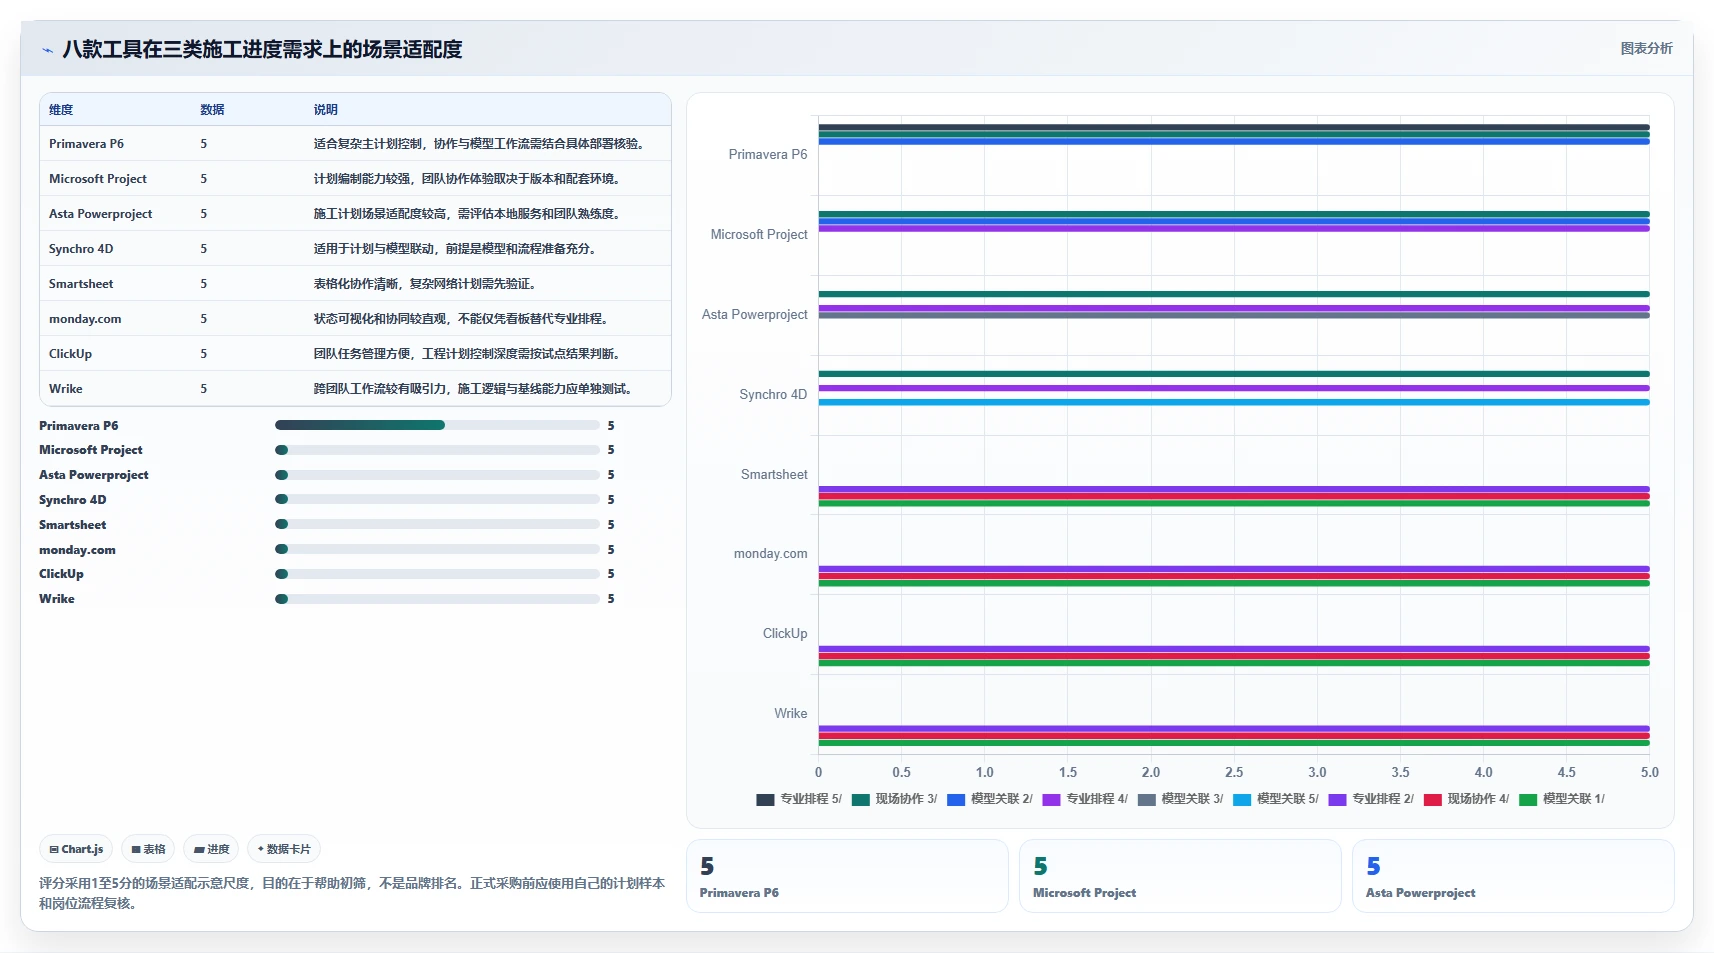Viewport: 1714px width, 953px height.
Task: Click the Microsoft Project progress bar
Action: (437, 450)
